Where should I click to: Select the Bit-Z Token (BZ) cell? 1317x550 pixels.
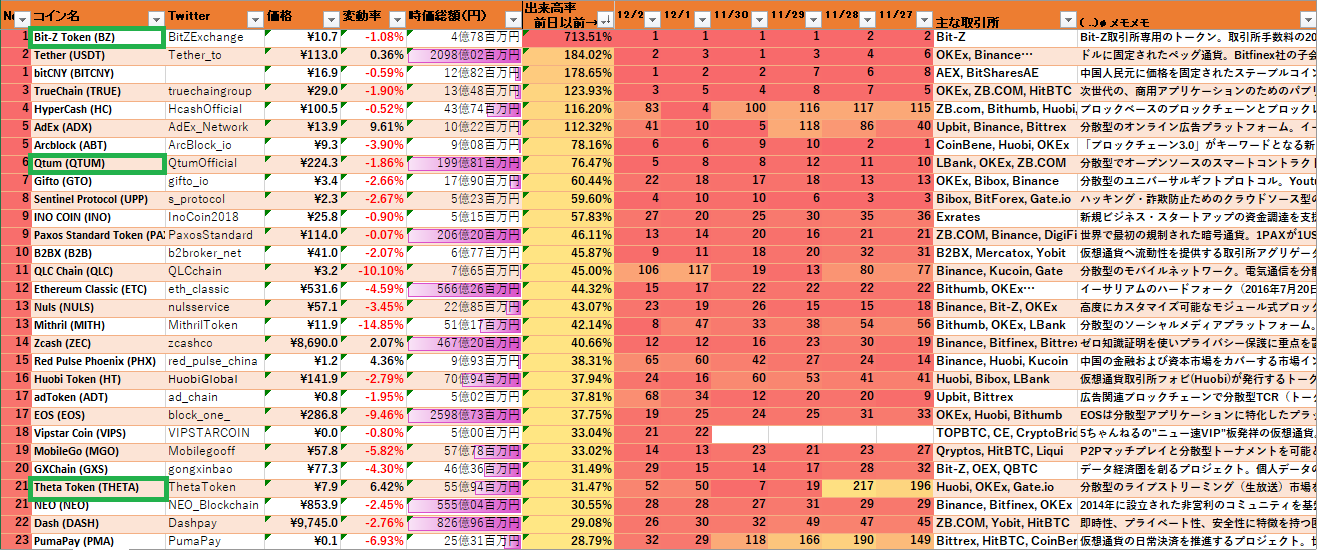coord(97,37)
